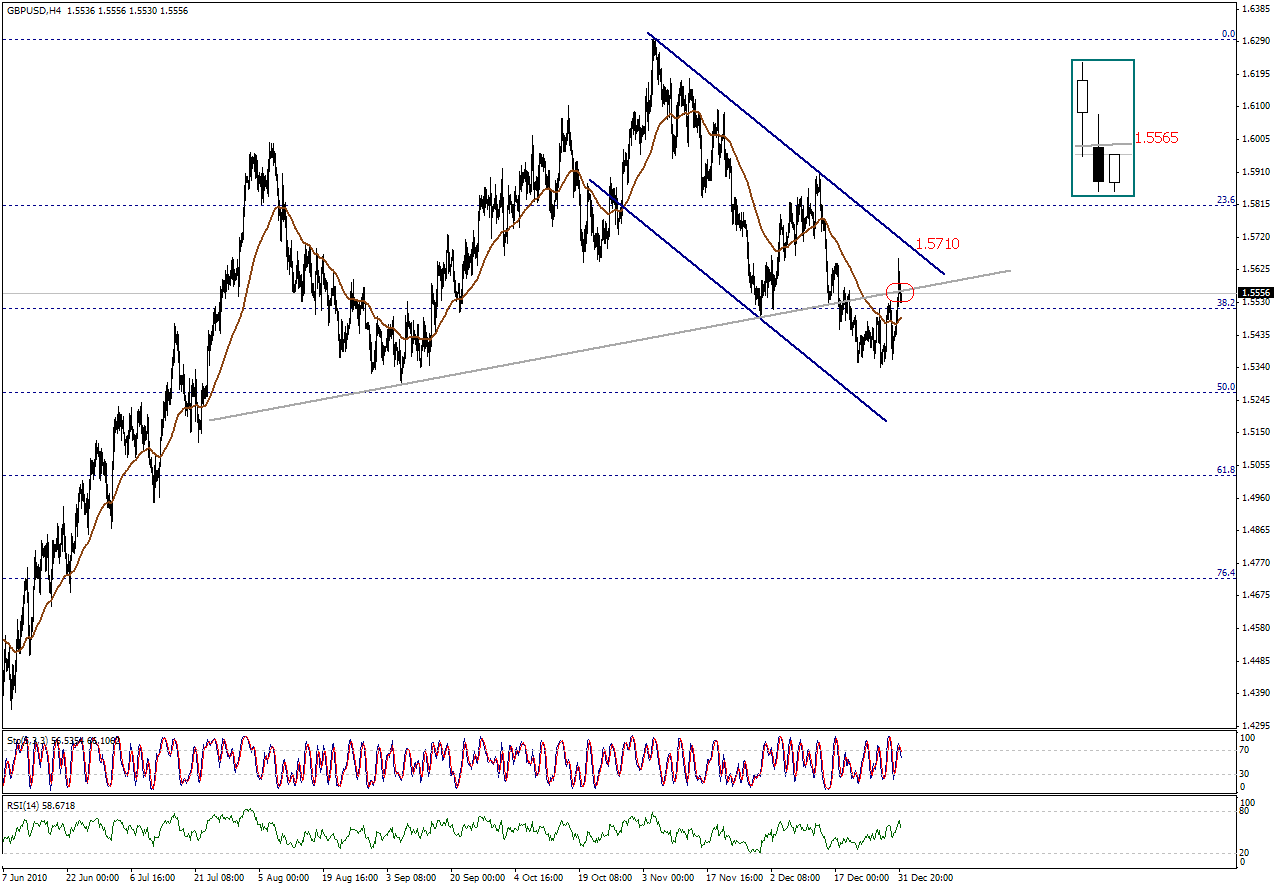Screen dimensions: 1274x885
Task: Click the 1.4390 value on price scale
Action: coord(1256,693)
